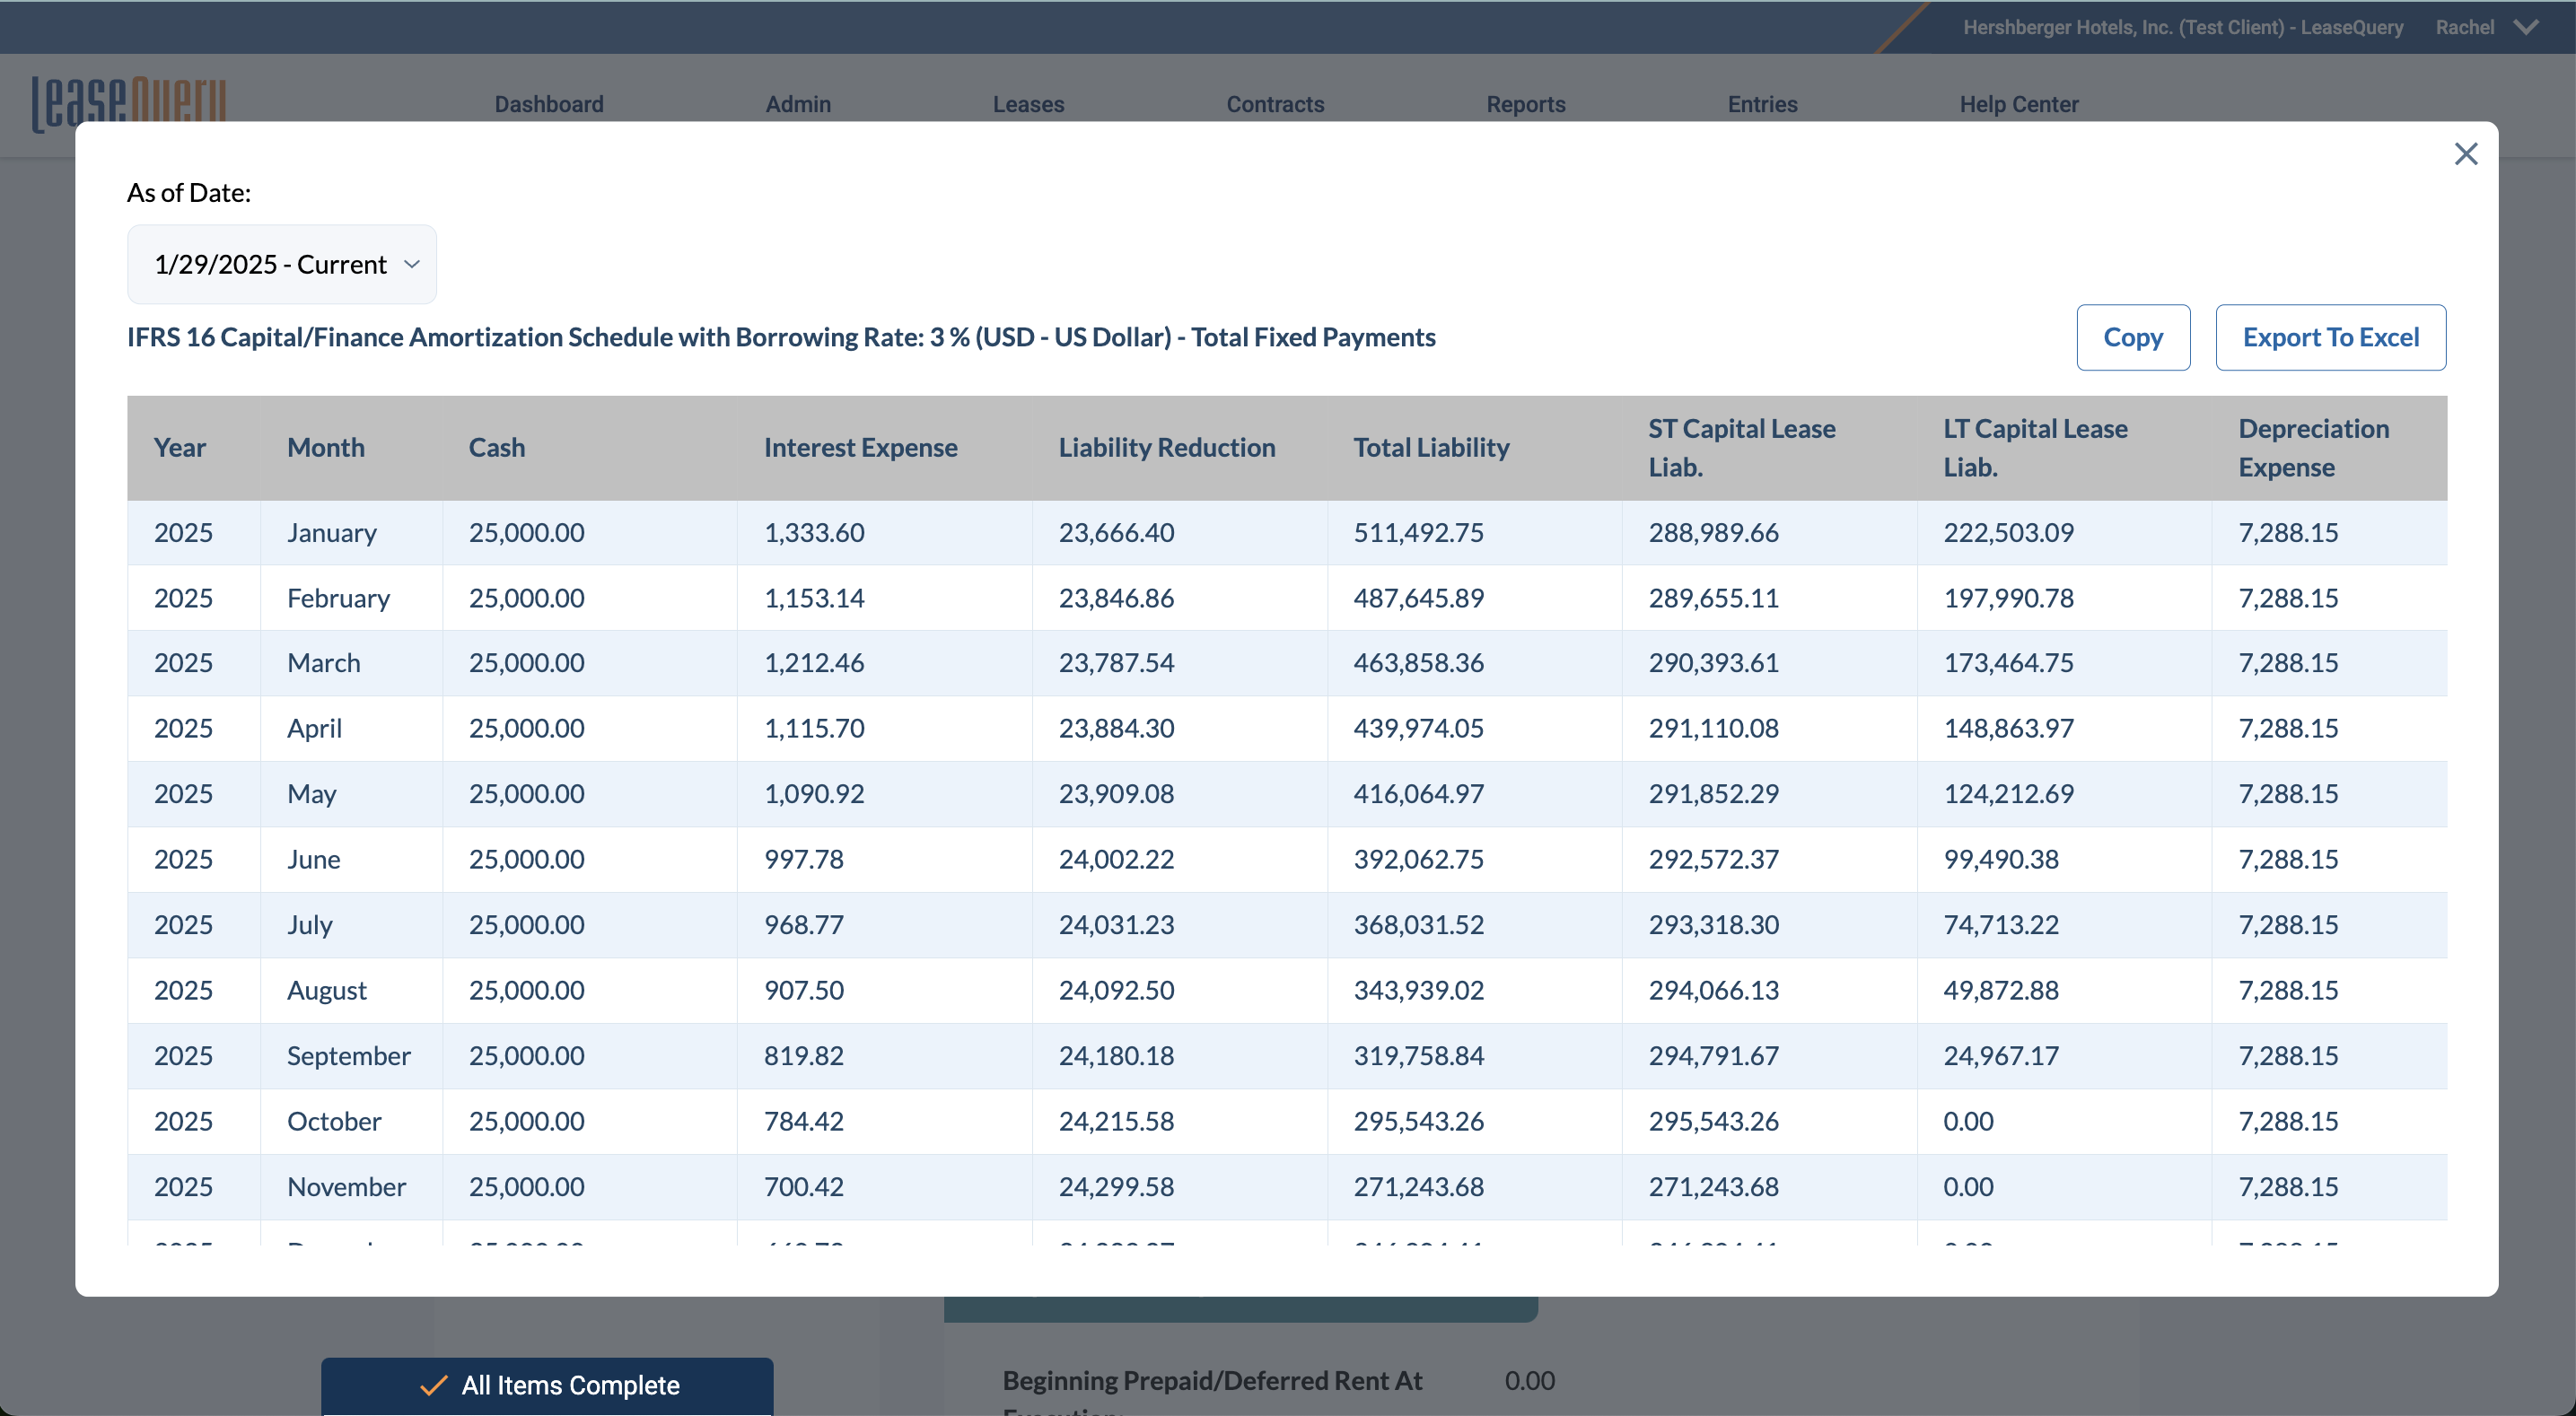Open the Entries menu item
The height and width of the screenshot is (1416, 2576).
(x=1761, y=104)
